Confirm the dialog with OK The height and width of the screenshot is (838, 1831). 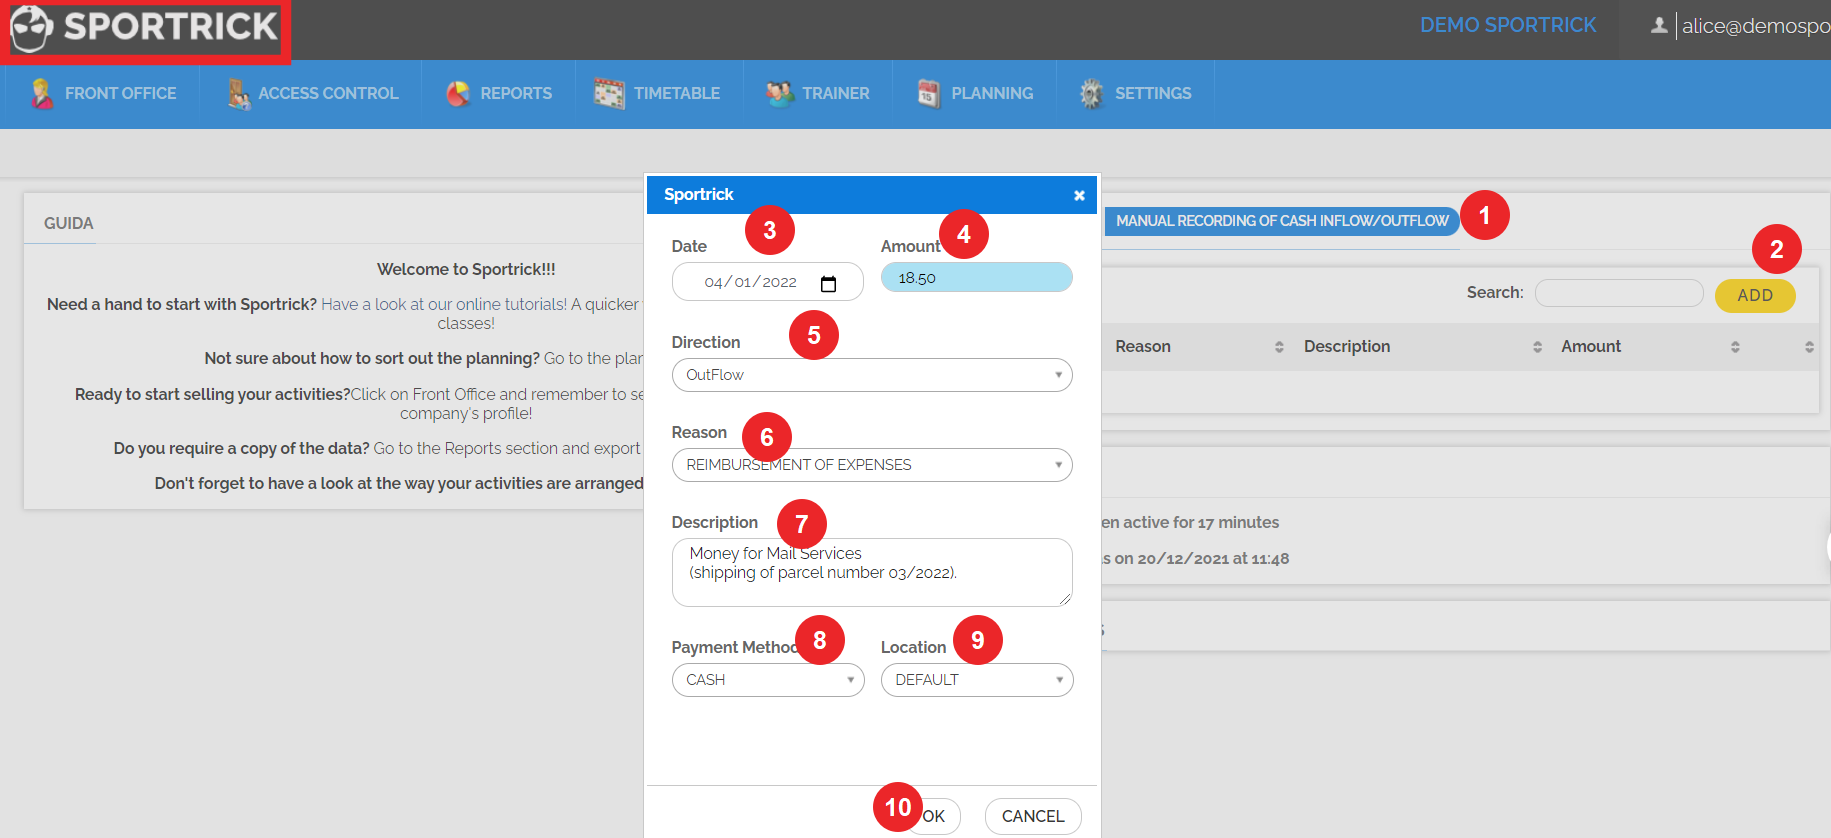935,816
